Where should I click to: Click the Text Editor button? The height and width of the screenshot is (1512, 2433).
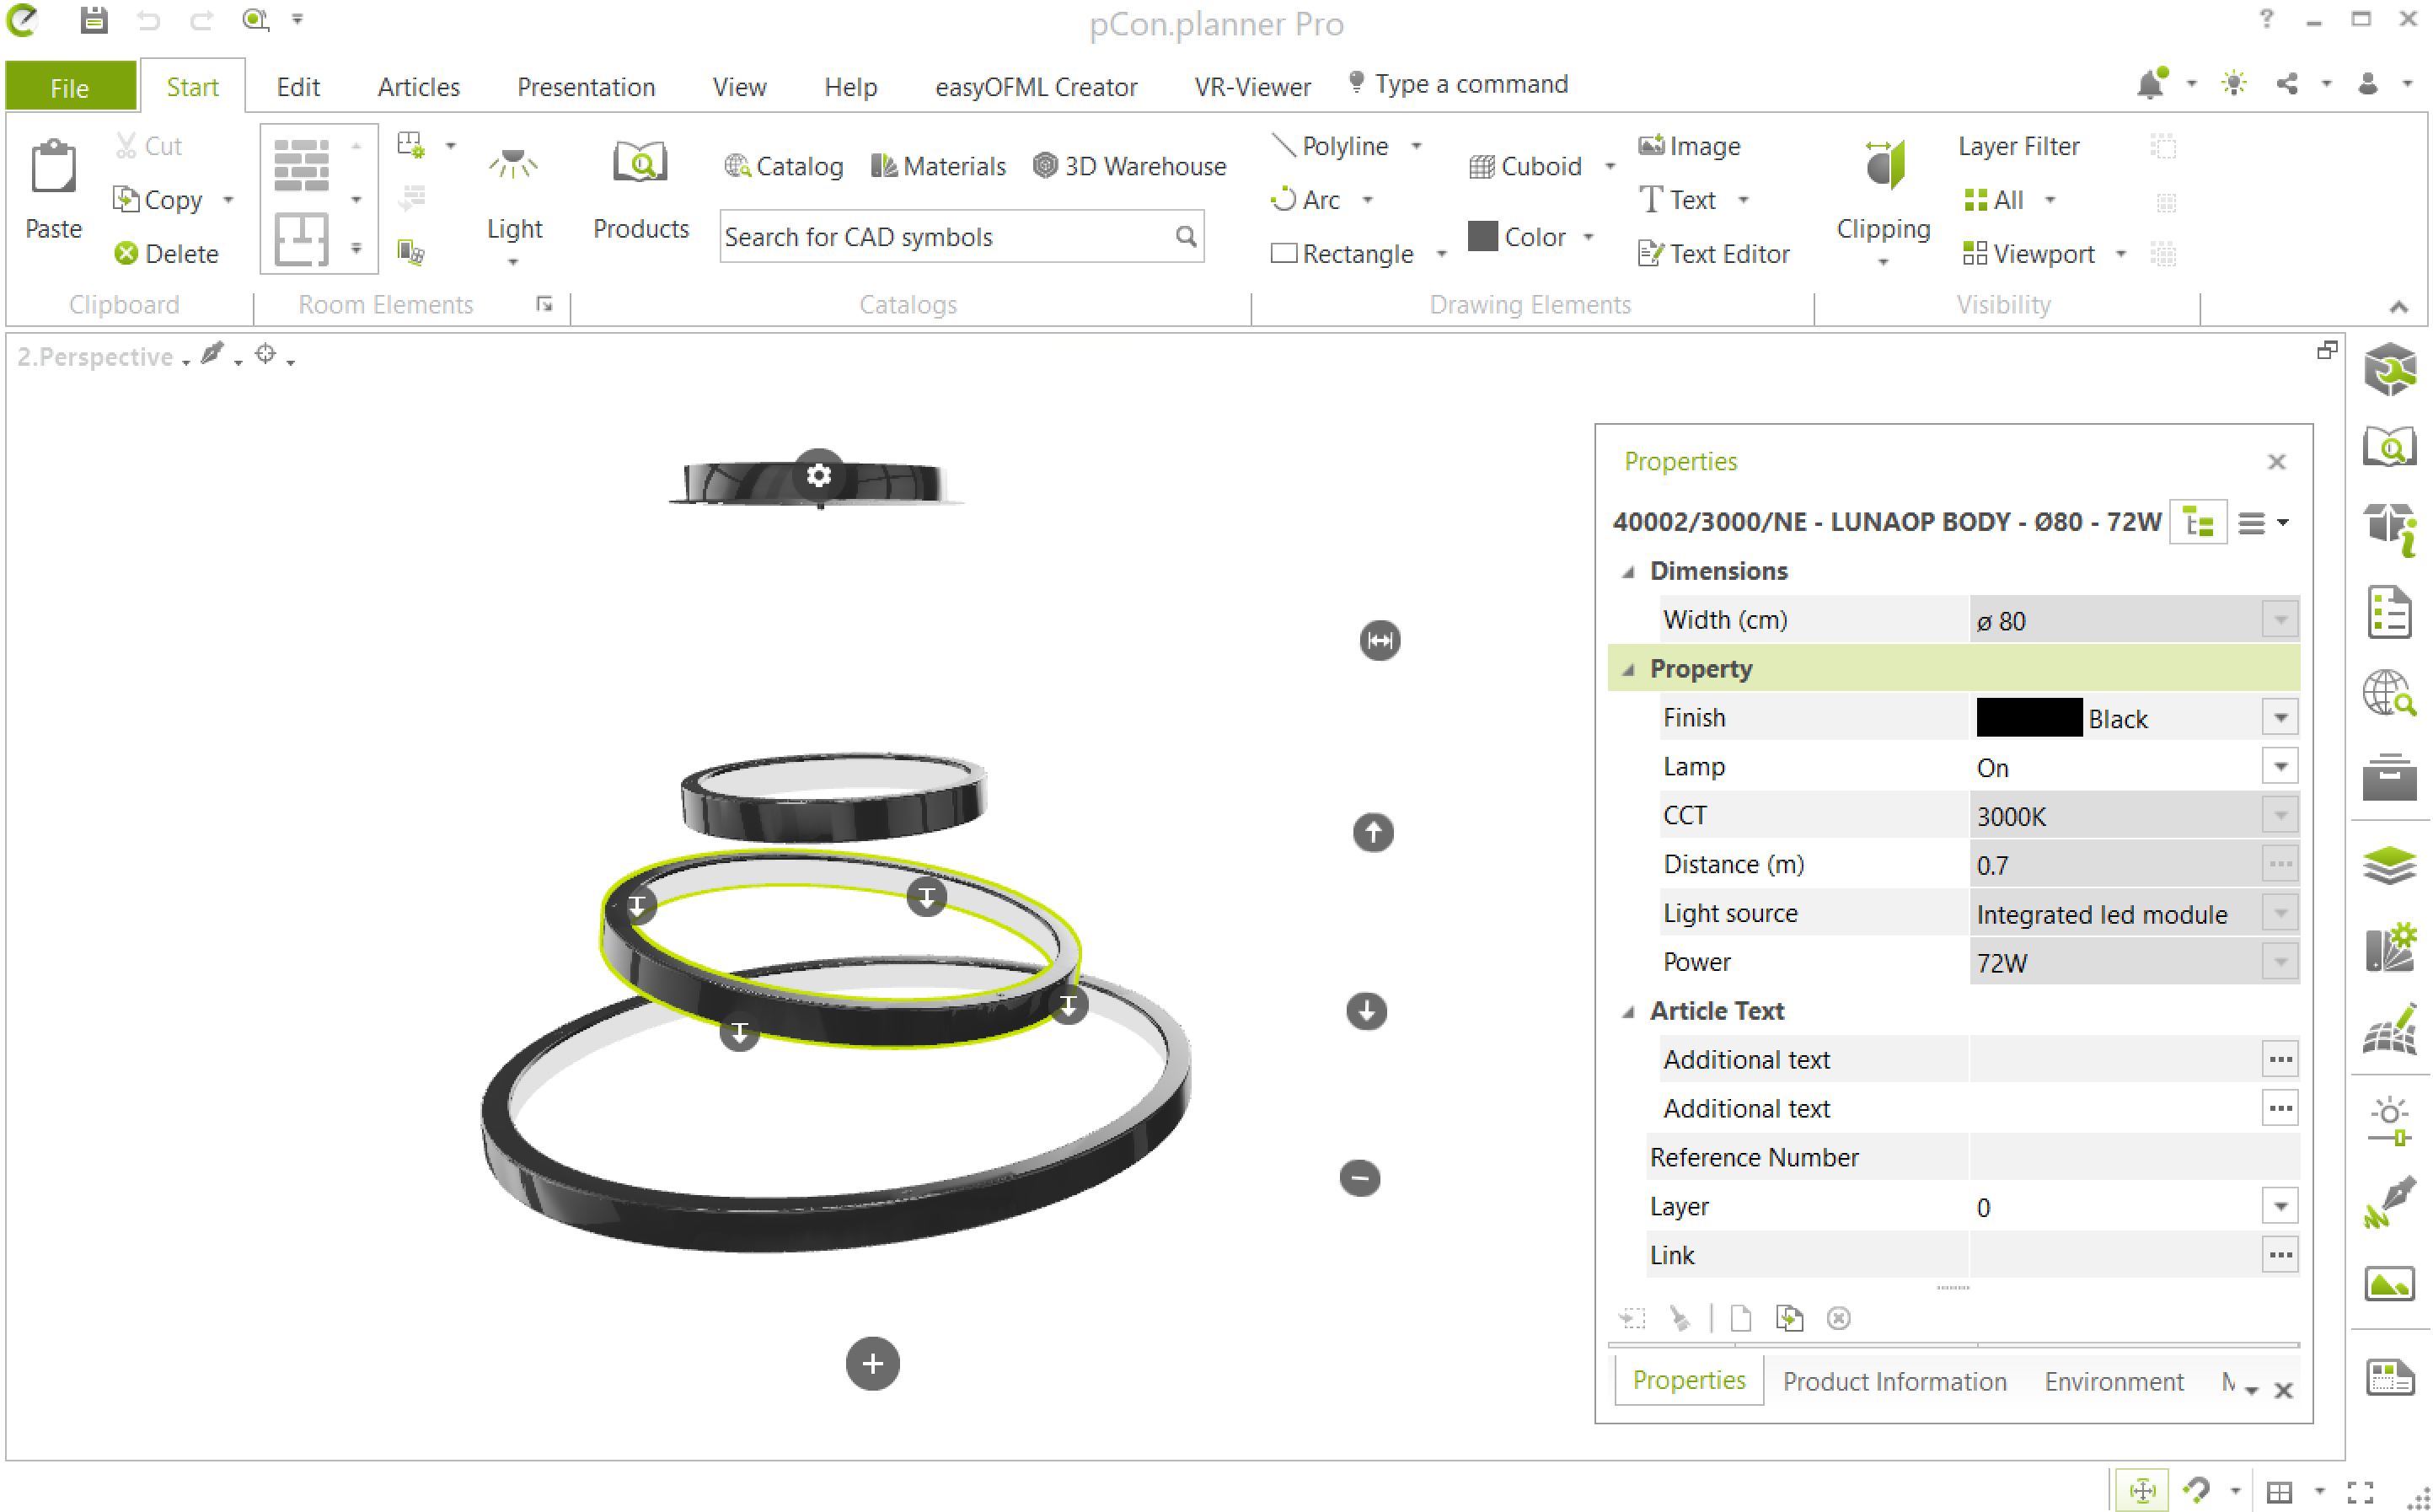[1714, 254]
